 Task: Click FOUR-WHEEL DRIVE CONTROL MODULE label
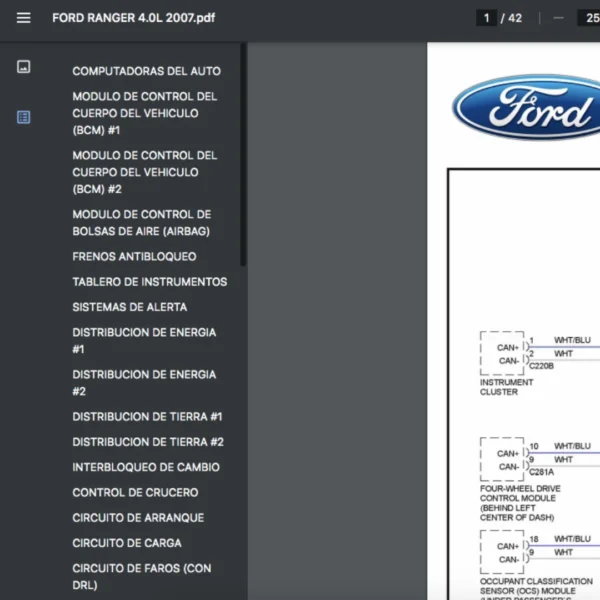click(x=520, y=503)
